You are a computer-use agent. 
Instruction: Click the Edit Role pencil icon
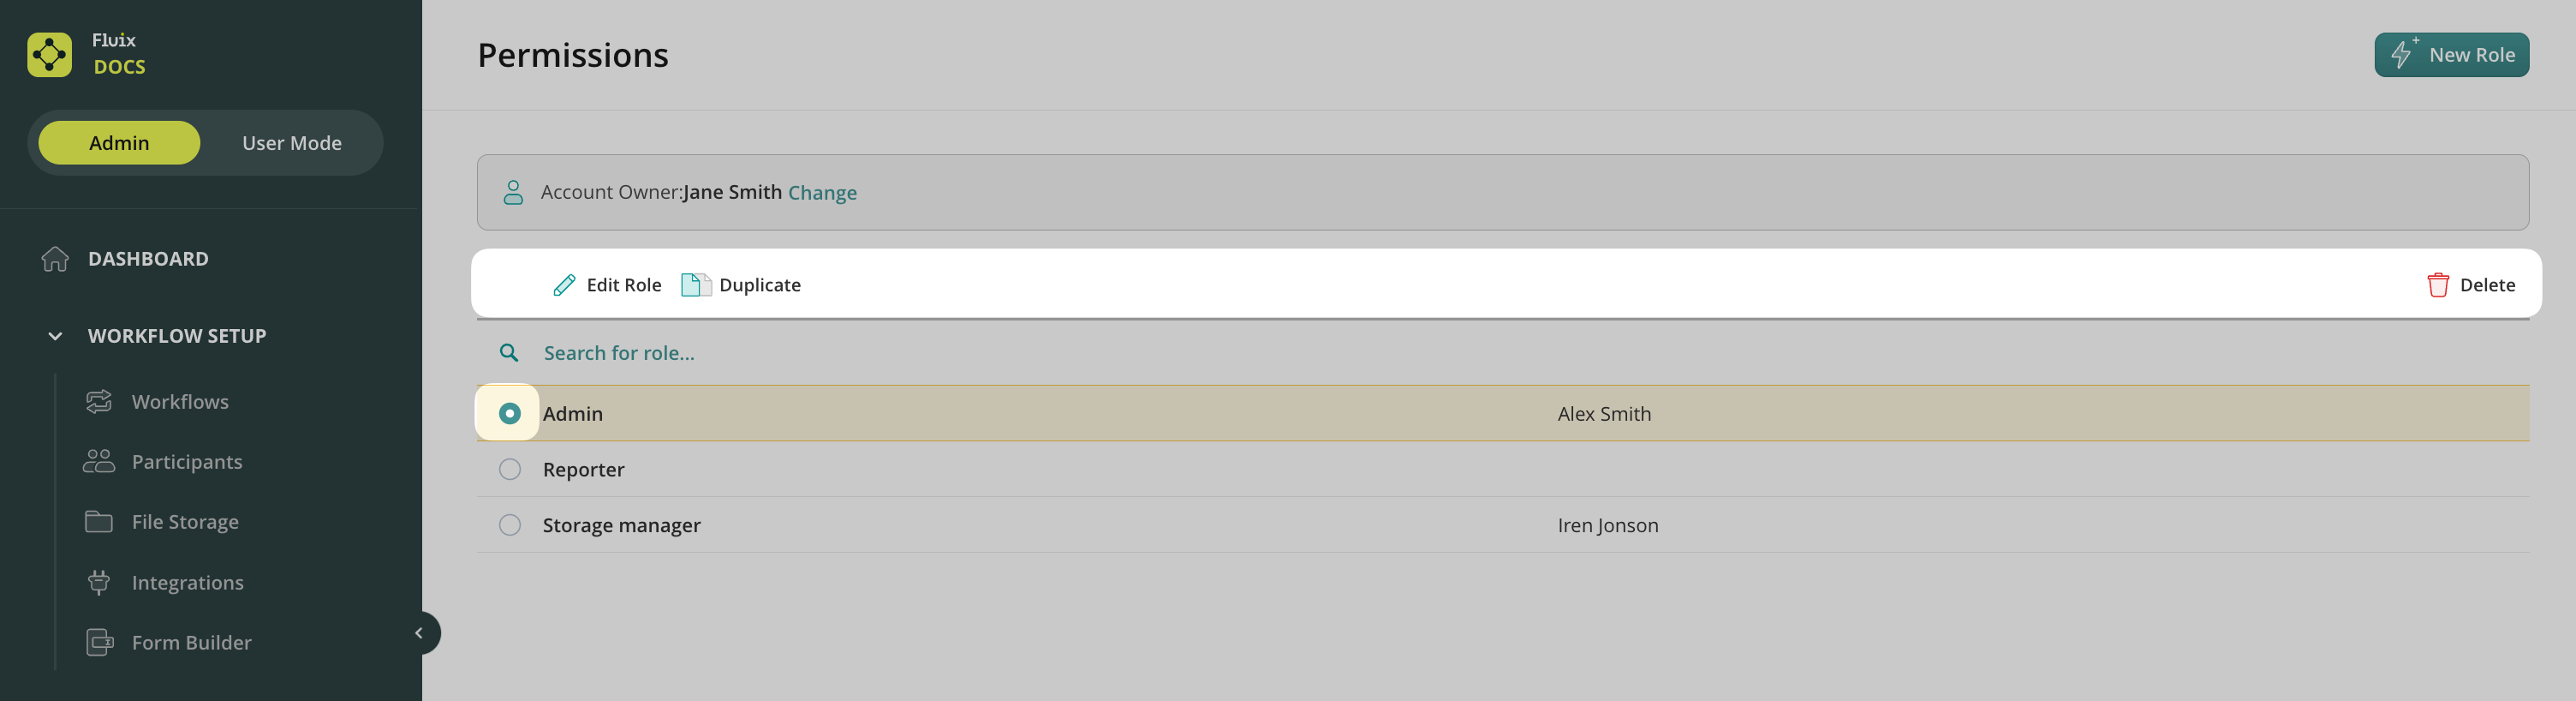coord(564,285)
